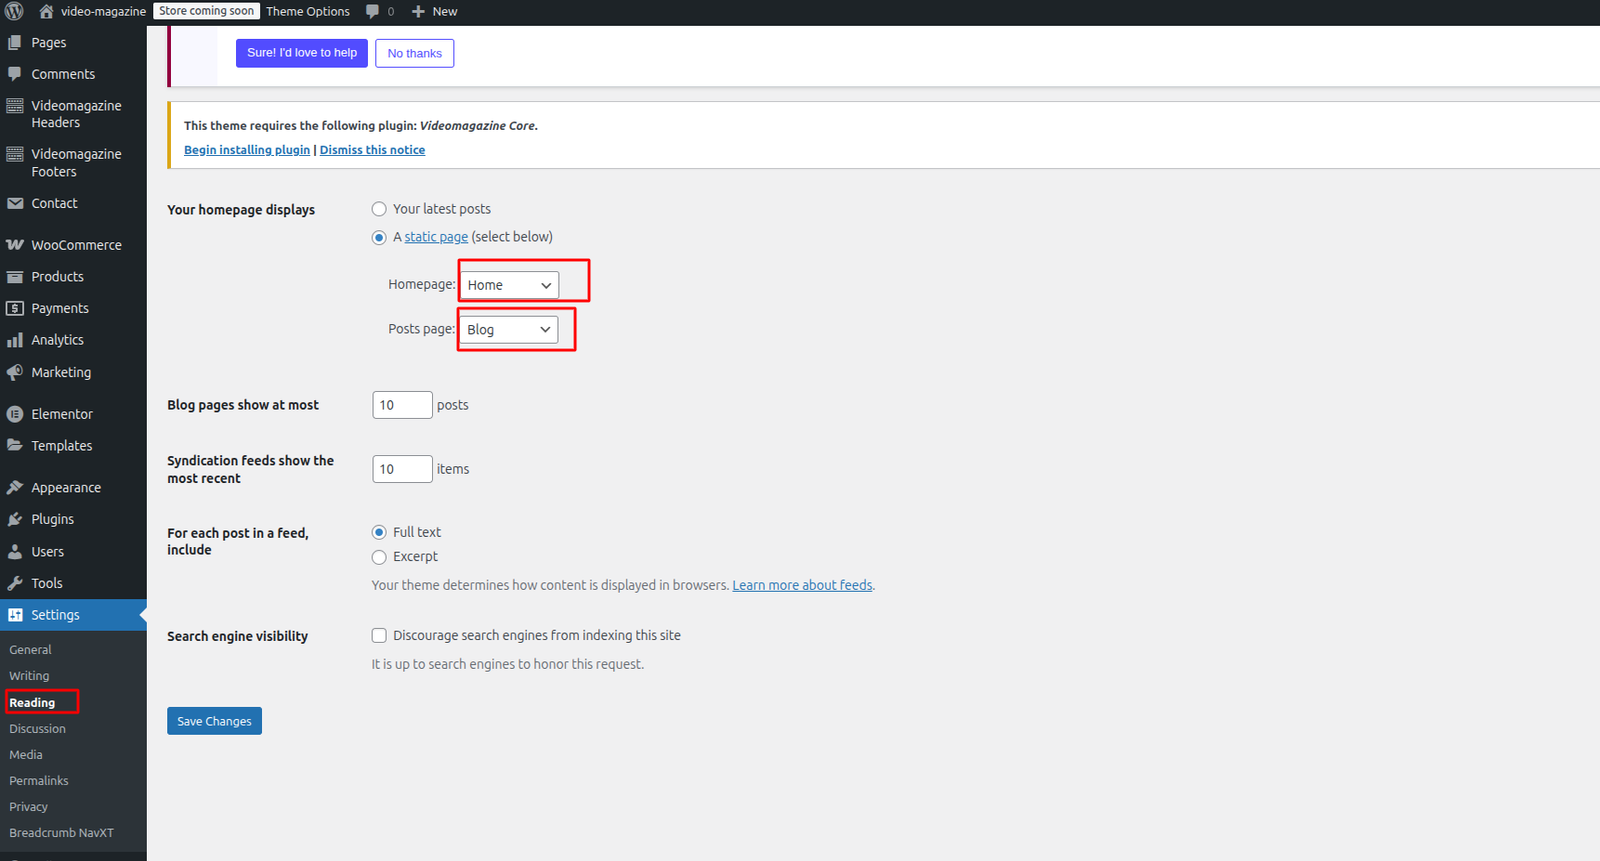The width and height of the screenshot is (1600, 861).
Task: Open the New content menu in admin bar
Action: coord(435,12)
